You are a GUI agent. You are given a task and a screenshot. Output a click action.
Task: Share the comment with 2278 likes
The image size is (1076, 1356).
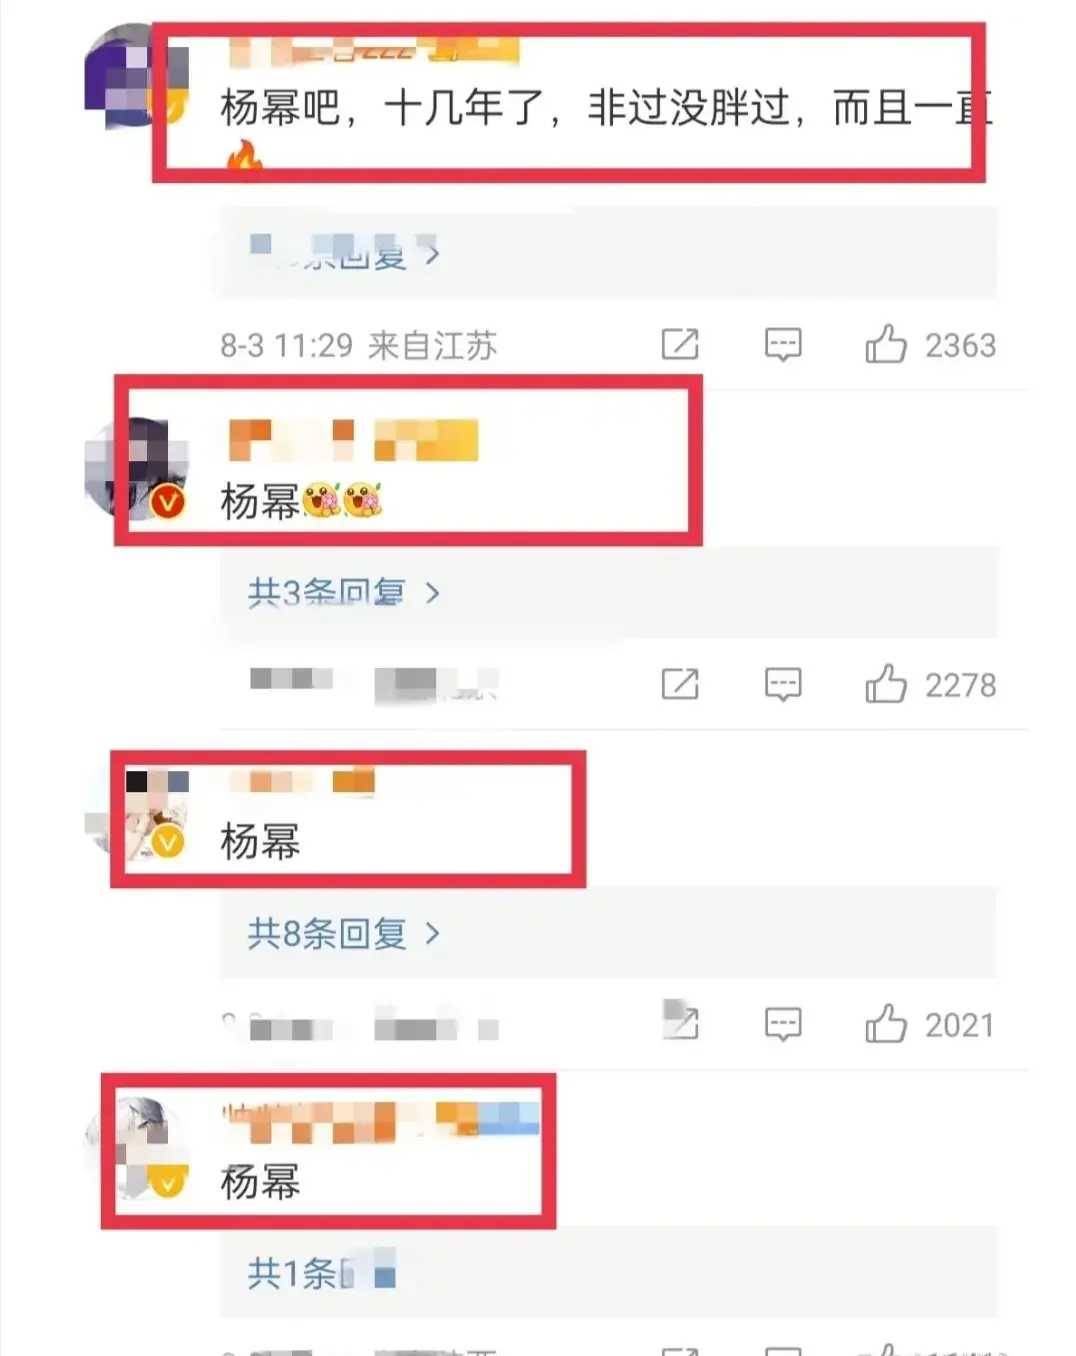[680, 685]
